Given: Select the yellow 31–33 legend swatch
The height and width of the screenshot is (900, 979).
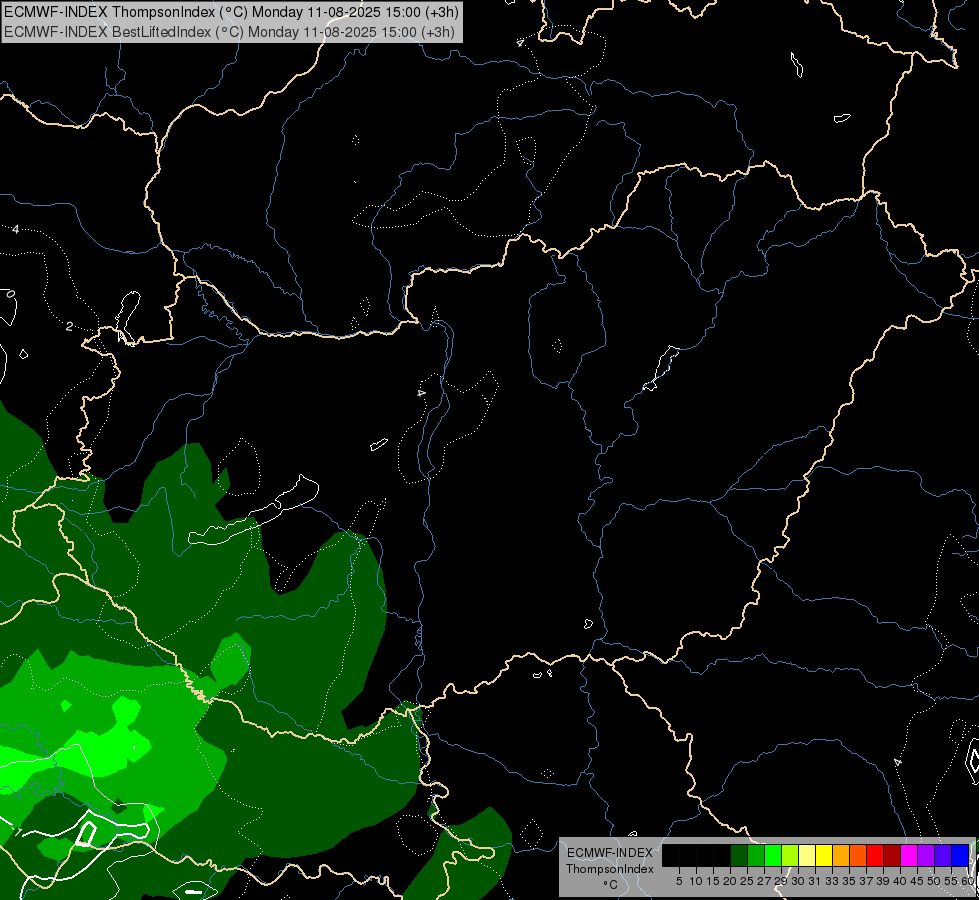Looking at the screenshot, I should pyautogui.click(x=824, y=855).
